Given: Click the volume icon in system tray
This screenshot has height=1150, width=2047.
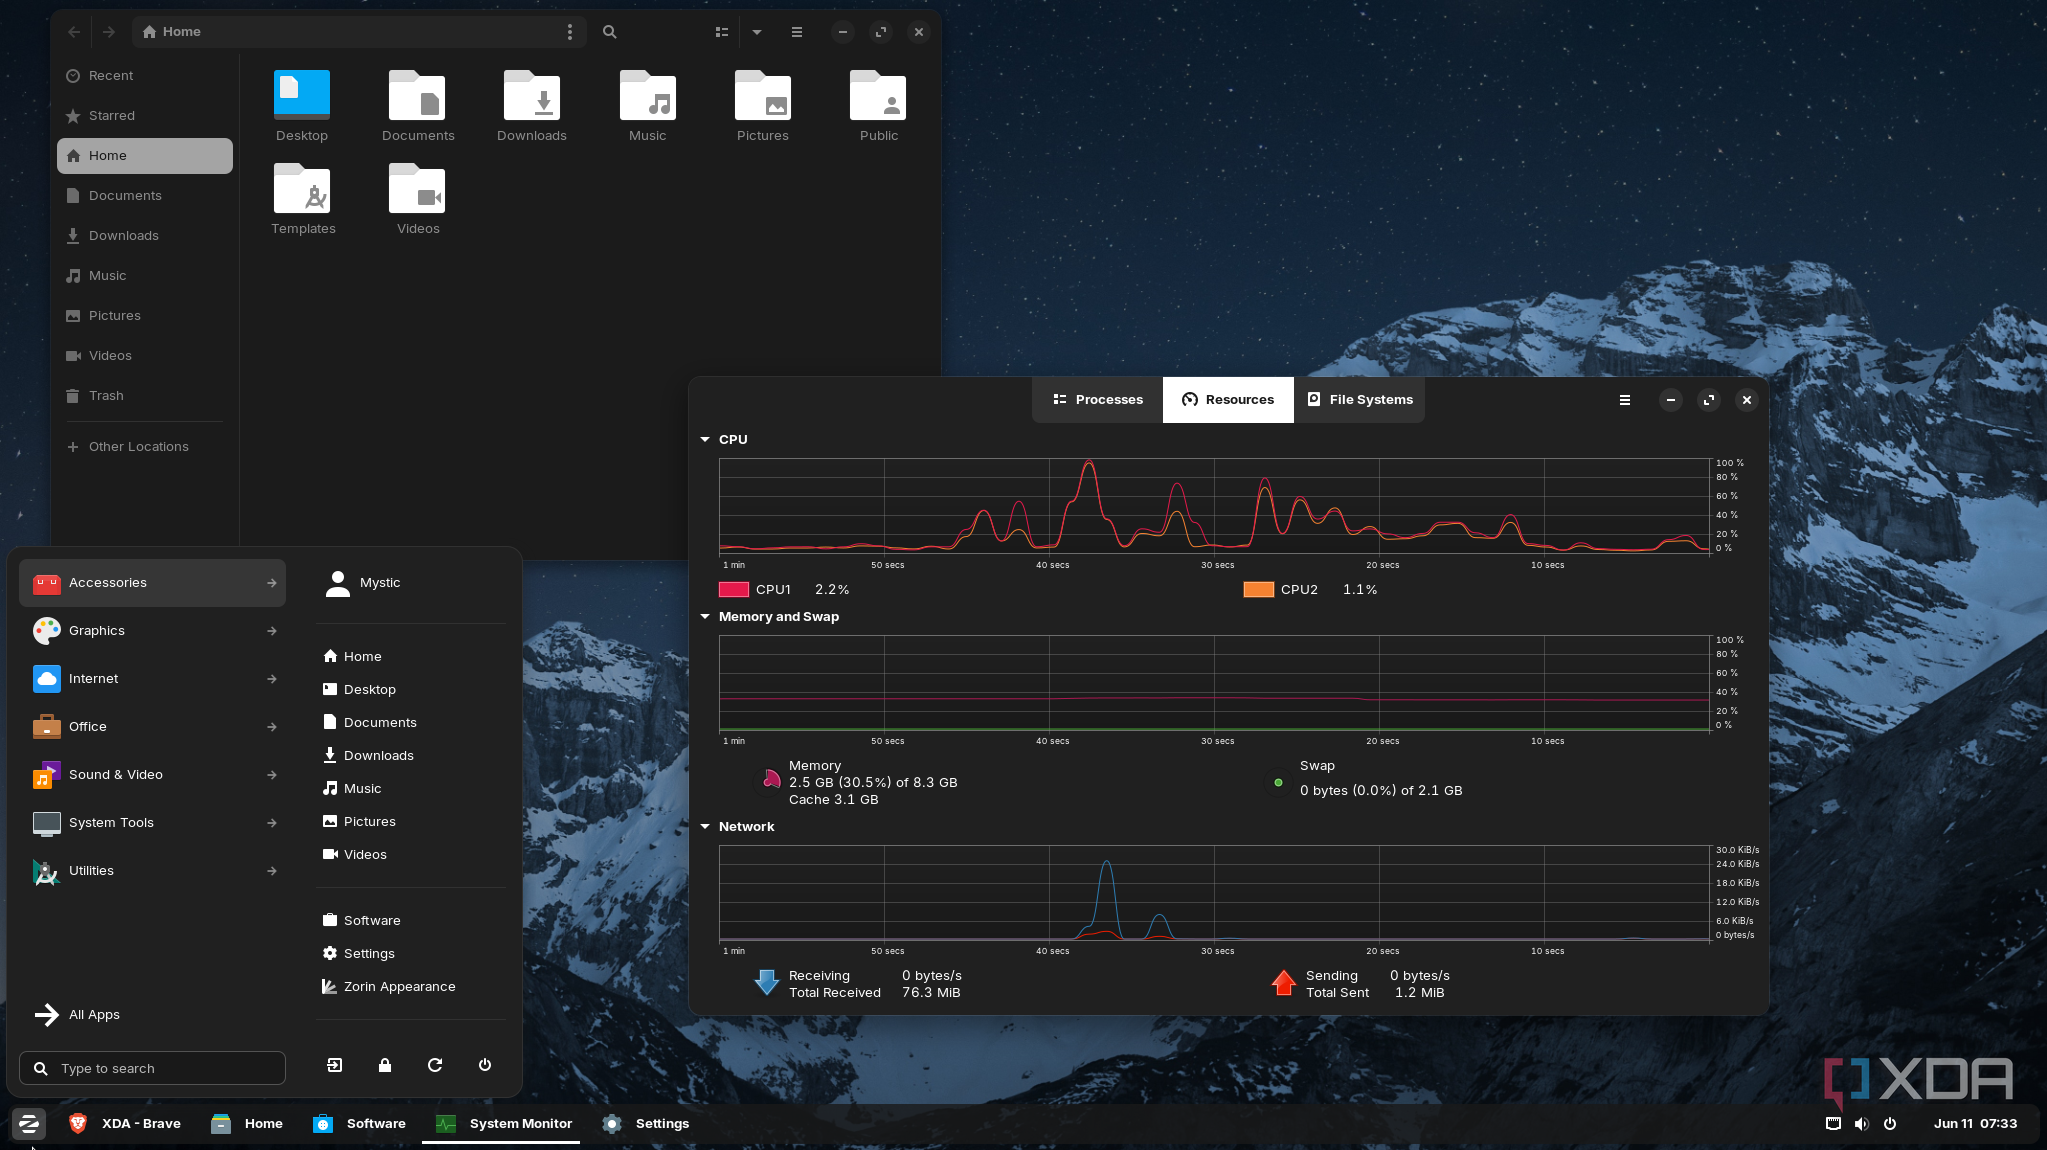Looking at the screenshot, I should (x=1861, y=1123).
